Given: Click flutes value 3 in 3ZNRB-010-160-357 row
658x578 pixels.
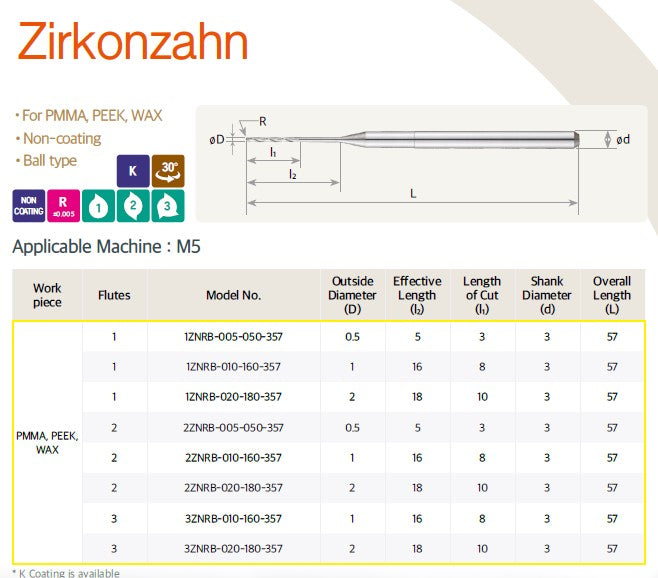Looking at the screenshot, I should (114, 519).
